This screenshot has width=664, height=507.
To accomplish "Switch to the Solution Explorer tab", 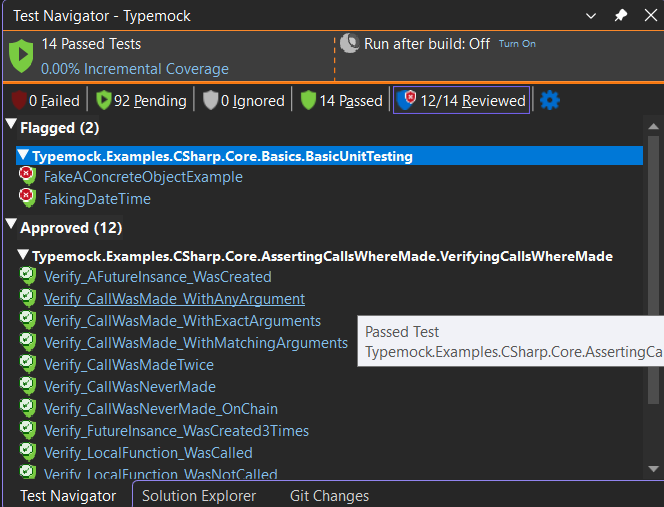I will click(x=199, y=496).
